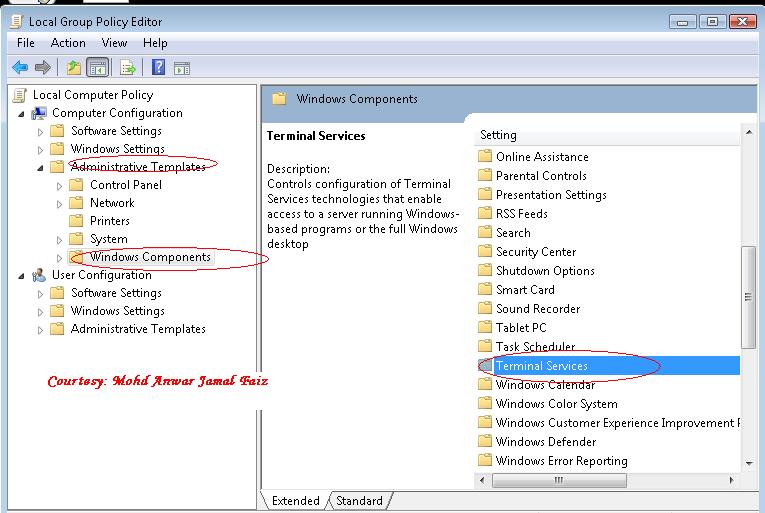Select Windows Color System in the list
The image size is (765, 513).
click(x=556, y=404)
